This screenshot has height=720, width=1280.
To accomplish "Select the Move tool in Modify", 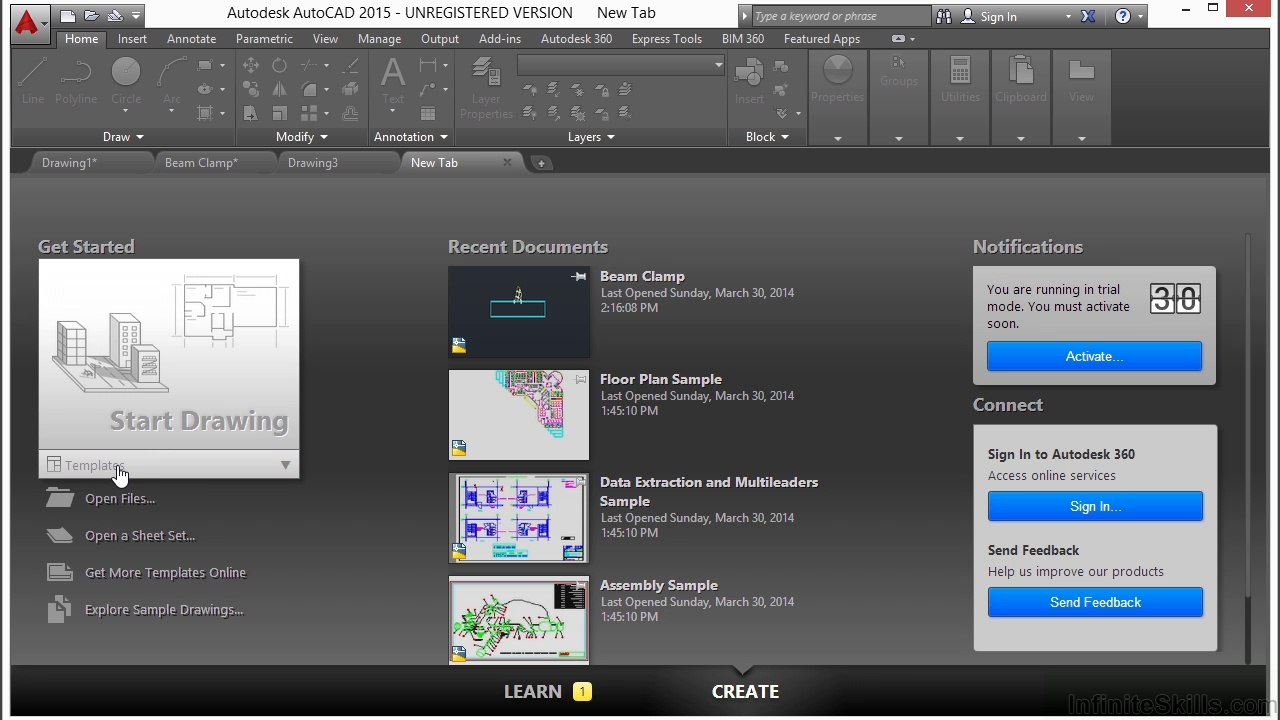I will (x=250, y=65).
